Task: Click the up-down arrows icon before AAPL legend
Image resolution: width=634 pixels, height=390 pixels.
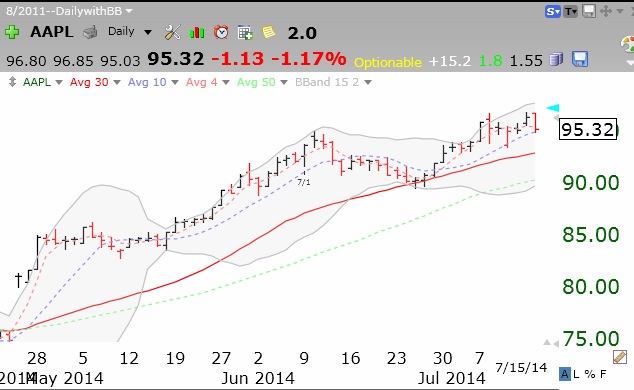Action: point(12,82)
